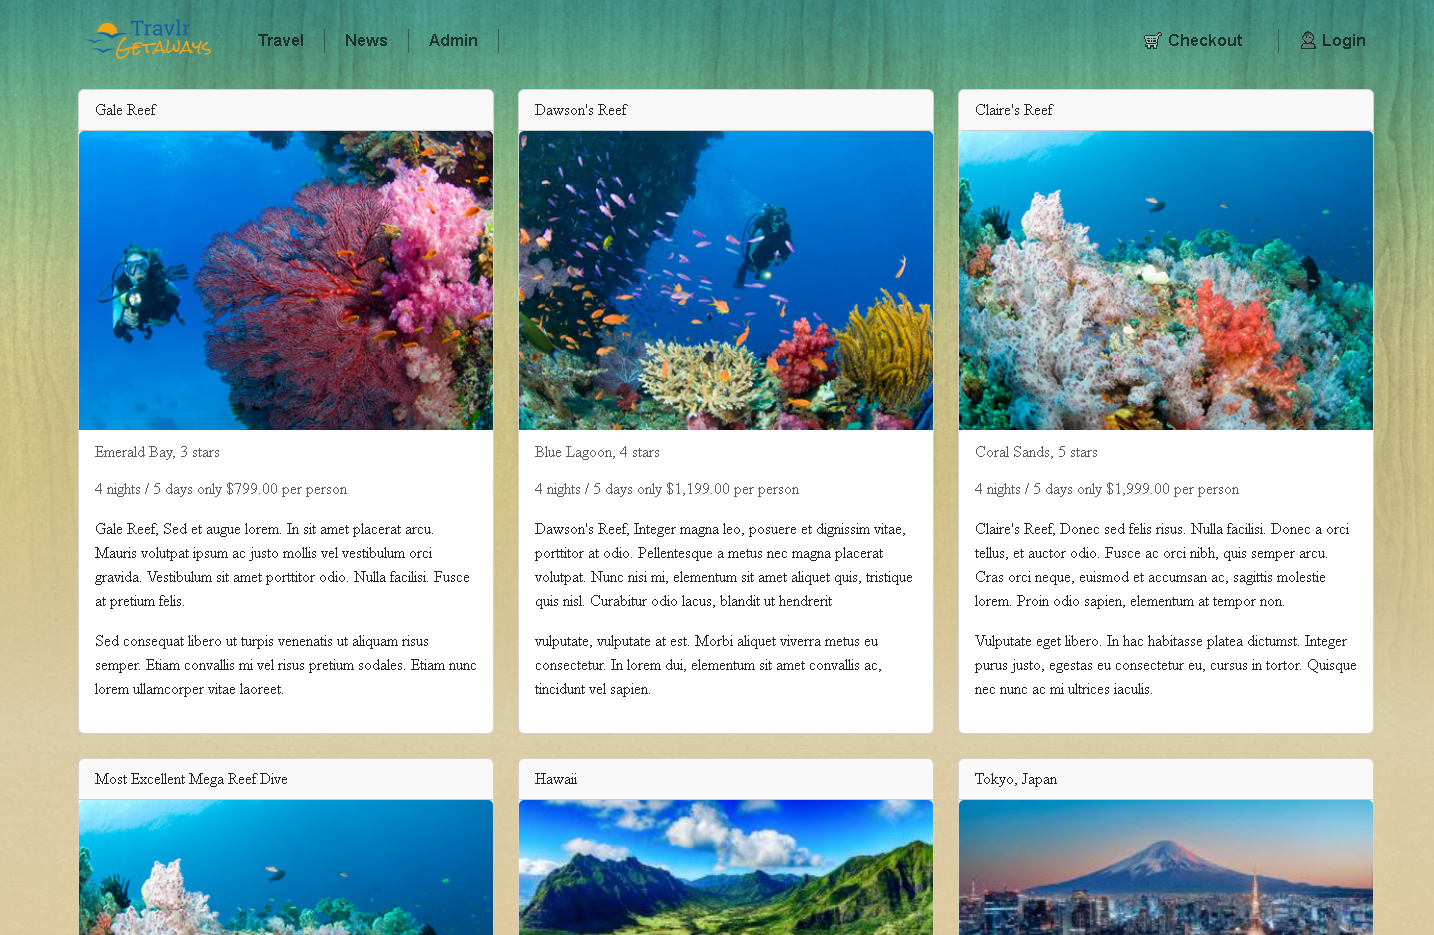Image resolution: width=1434 pixels, height=935 pixels.
Task: Click the Dawson's Reef card title
Action: (581, 110)
